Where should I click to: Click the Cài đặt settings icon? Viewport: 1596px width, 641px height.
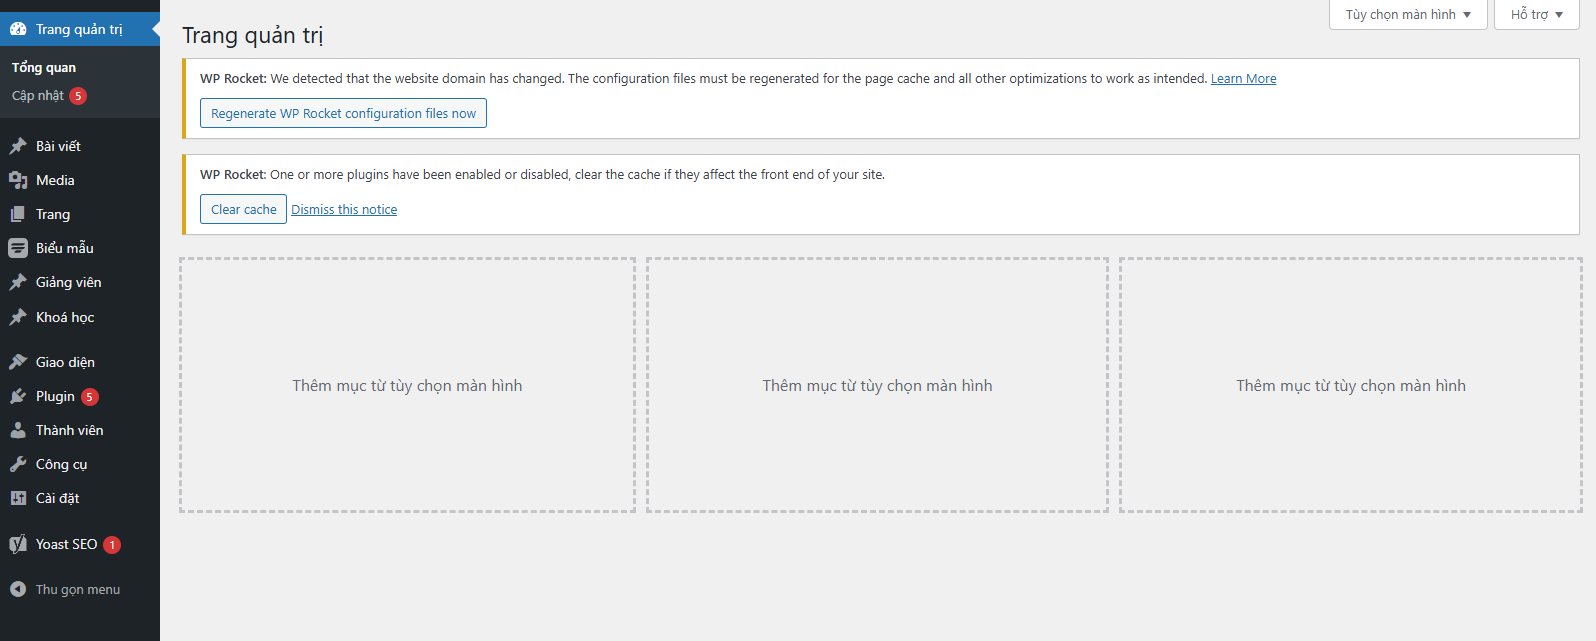click(x=18, y=498)
